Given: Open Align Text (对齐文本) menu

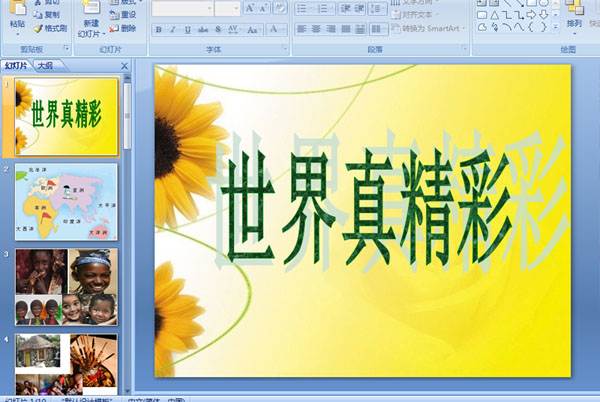Looking at the screenshot, I should tap(414, 15).
